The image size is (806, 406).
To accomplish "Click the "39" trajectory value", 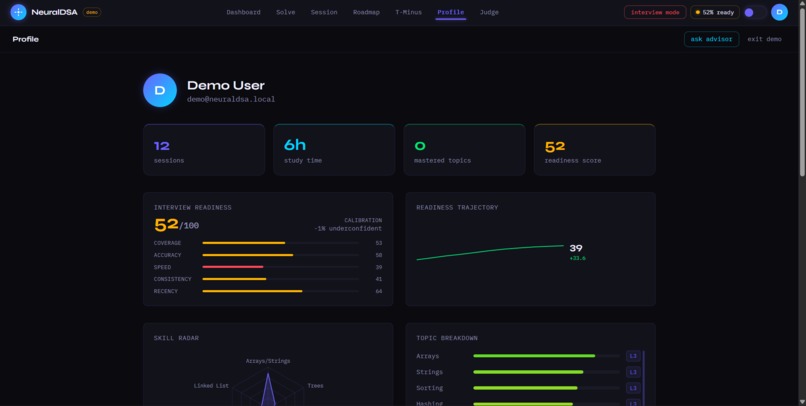I will click(x=576, y=249).
